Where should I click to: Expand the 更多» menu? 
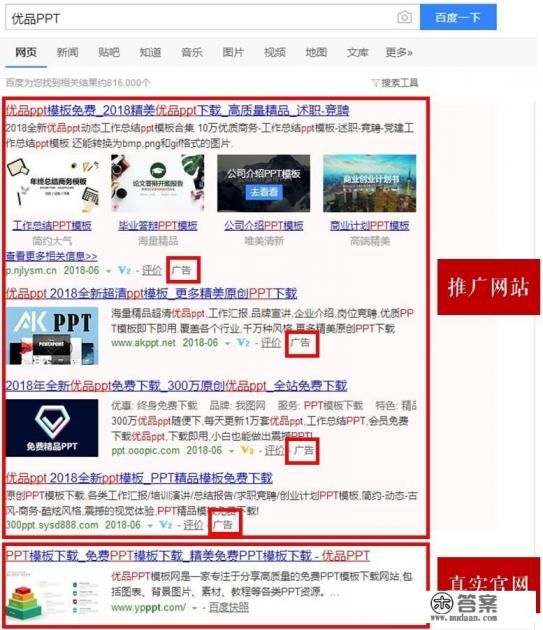(399, 52)
